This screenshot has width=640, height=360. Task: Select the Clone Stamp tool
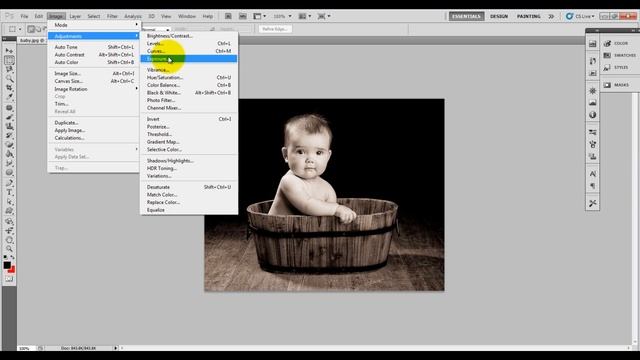coord(9,126)
